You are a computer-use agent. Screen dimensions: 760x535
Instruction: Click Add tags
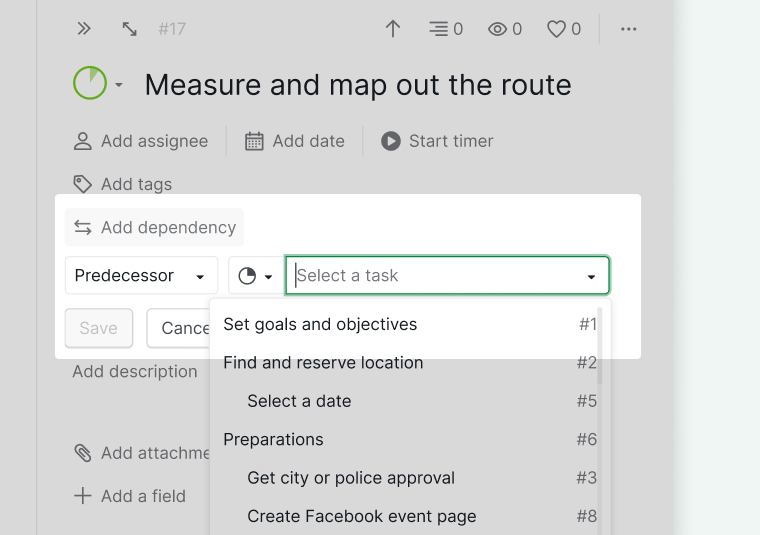pos(123,184)
